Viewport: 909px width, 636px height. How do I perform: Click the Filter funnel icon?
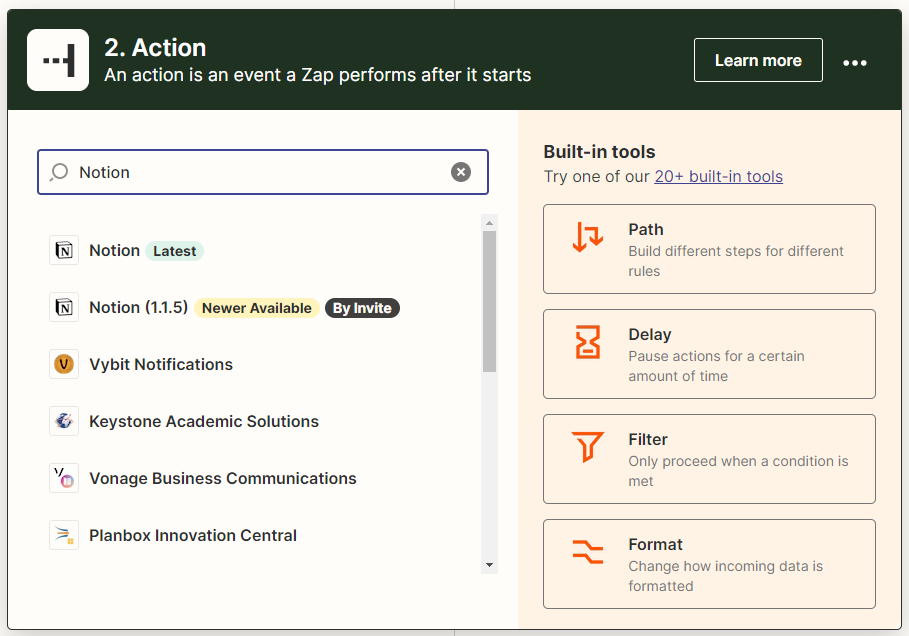click(588, 446)
